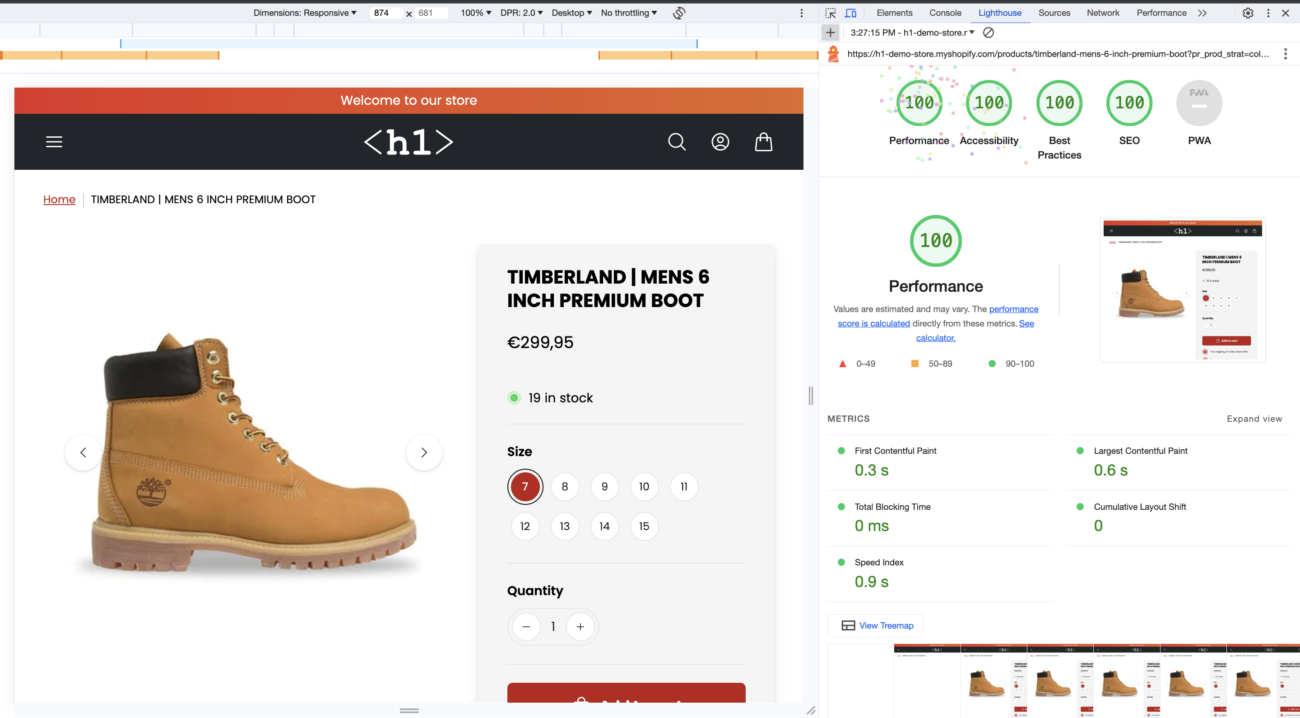Open Lighthouse report tools menu

pos(1286,54)
